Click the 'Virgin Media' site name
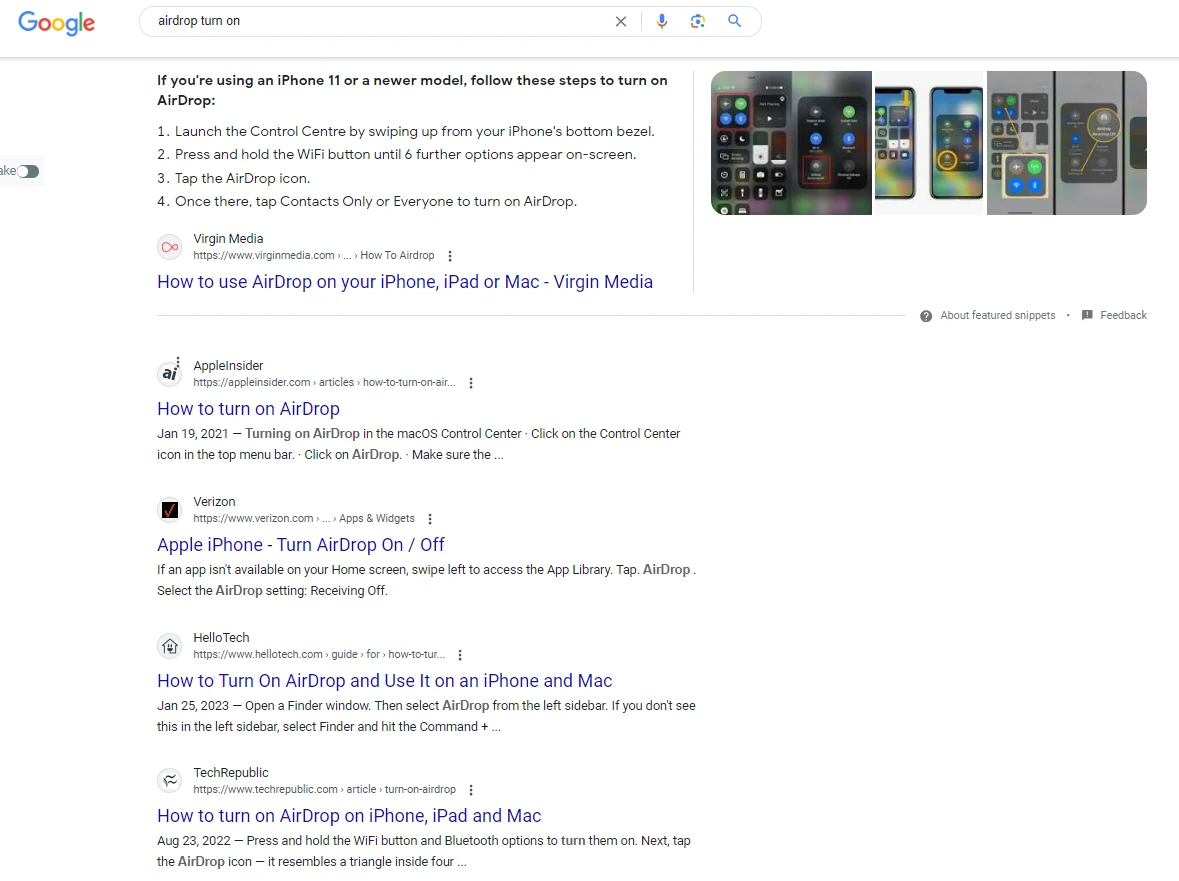 pos(228,238)
